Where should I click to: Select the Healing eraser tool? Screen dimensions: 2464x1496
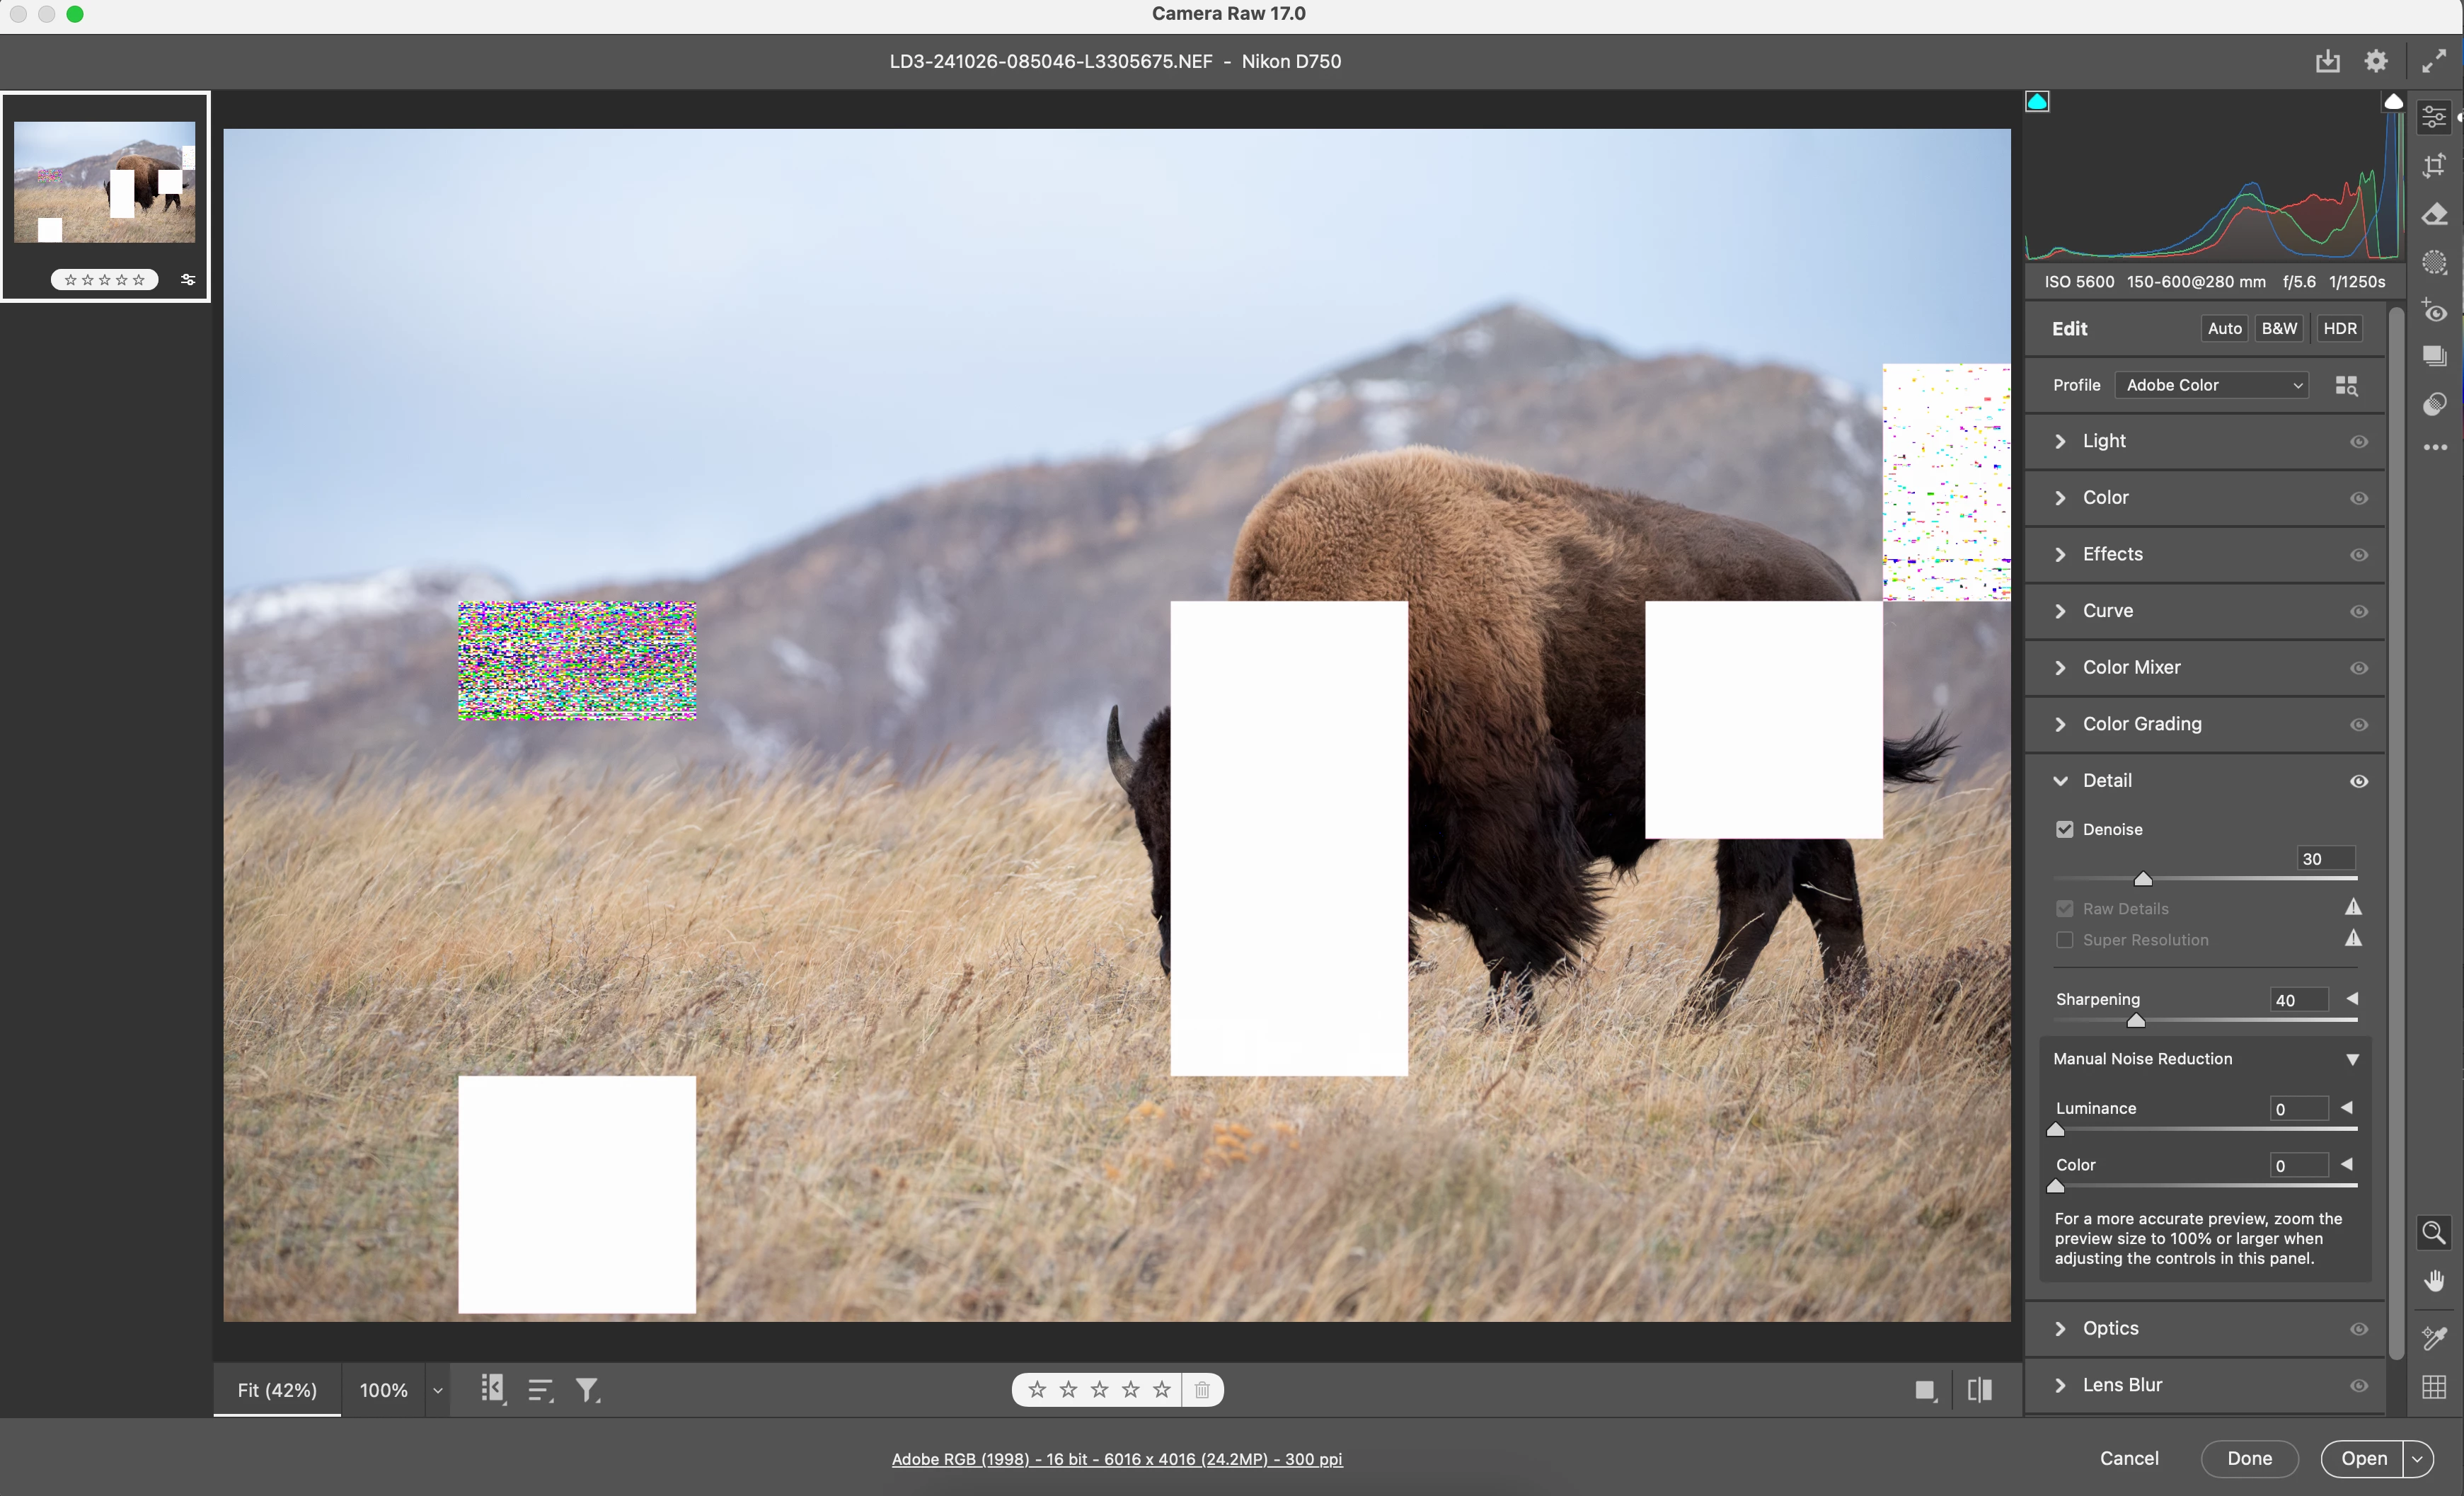pyautogui.click(x=2434, y=214)
